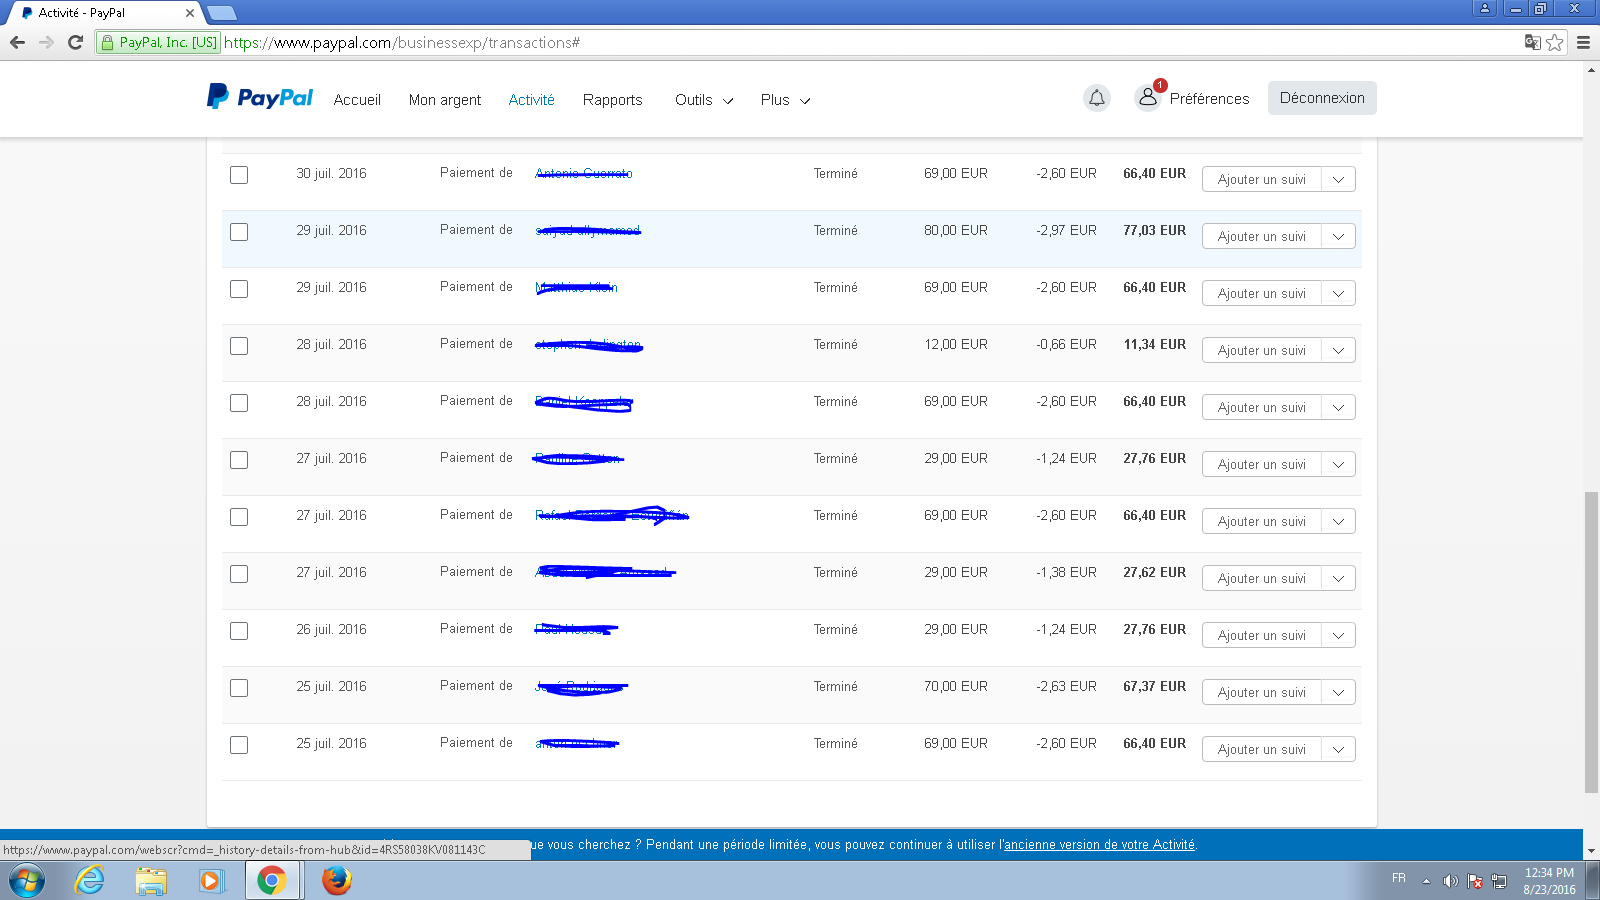Open Chrome menu hamburger icon
Image resolution: width=1600 pixels, height=900 pixels.
point(1583,42)
